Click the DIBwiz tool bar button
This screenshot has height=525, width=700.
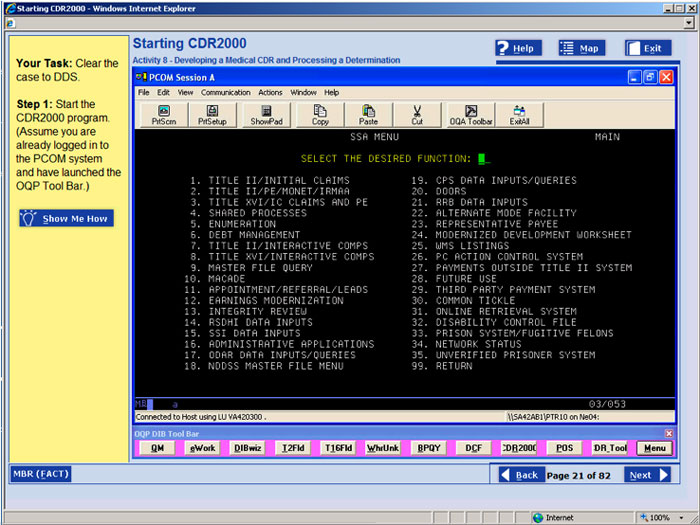pyautogui.click(x=247, y=448)
